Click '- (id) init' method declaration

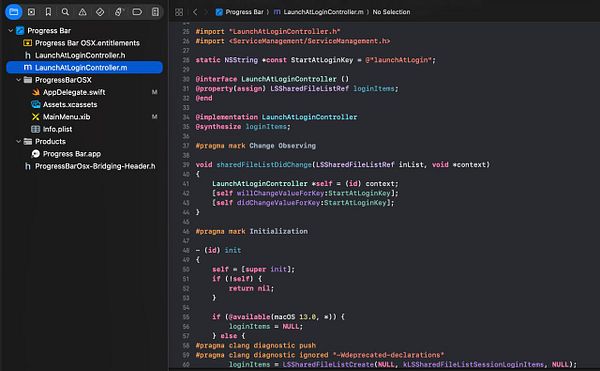[x=218, y=250]
